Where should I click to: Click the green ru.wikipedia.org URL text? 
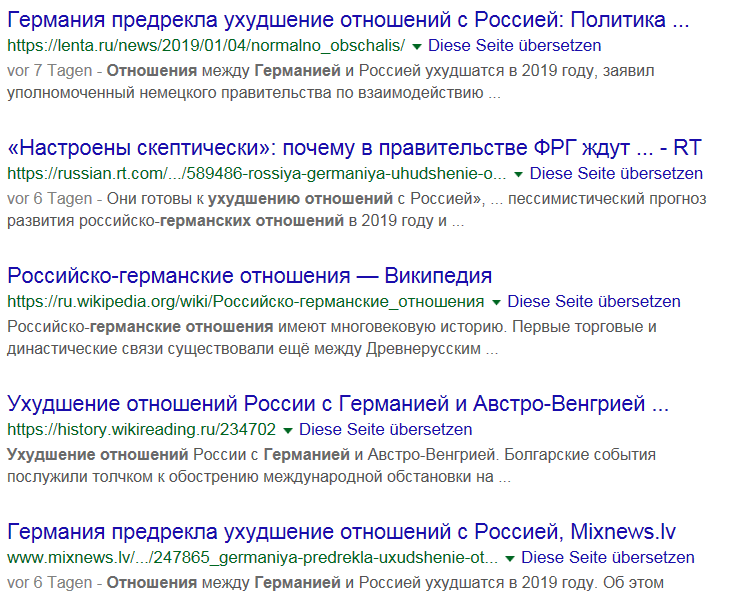tap(245, 302)
